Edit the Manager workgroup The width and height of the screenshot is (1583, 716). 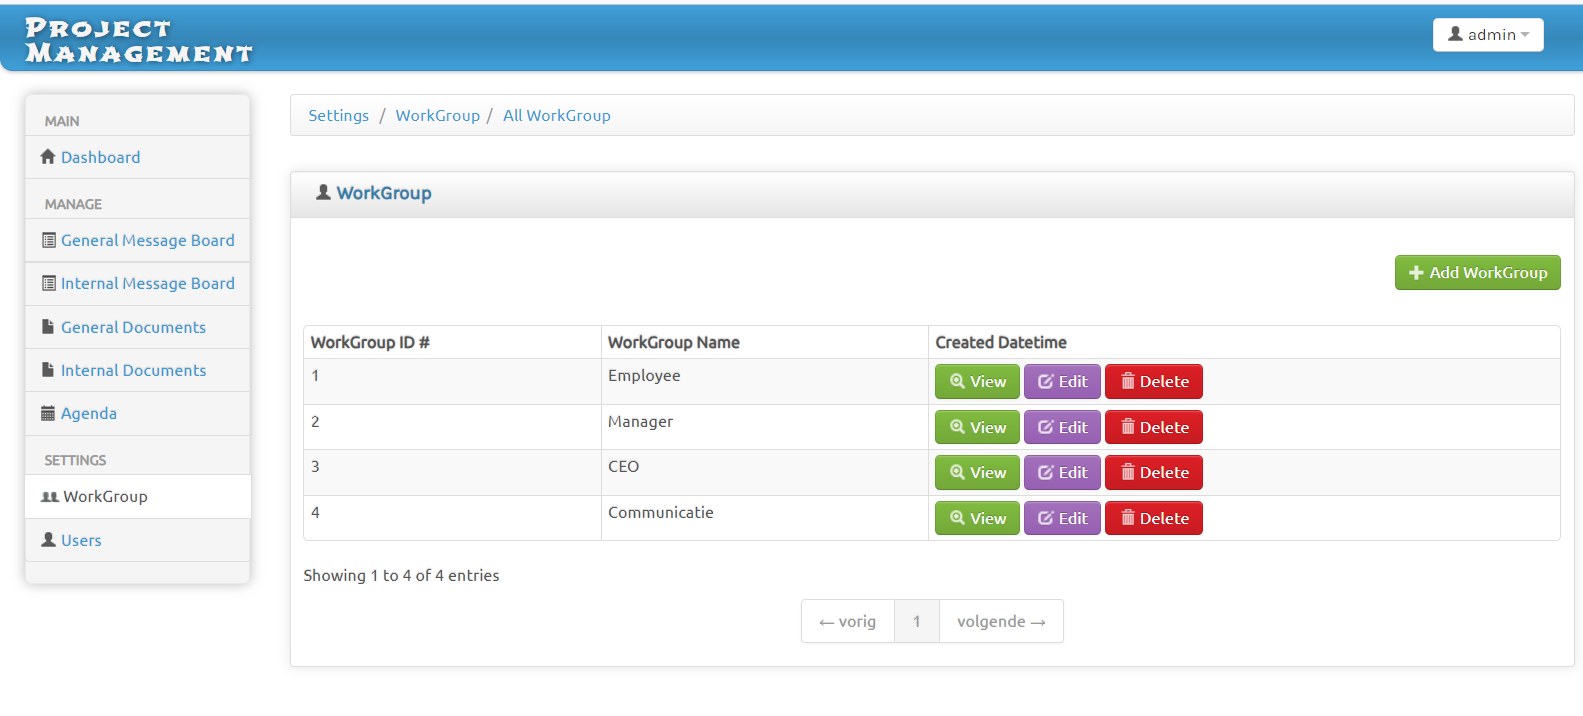coord(1062,428)
